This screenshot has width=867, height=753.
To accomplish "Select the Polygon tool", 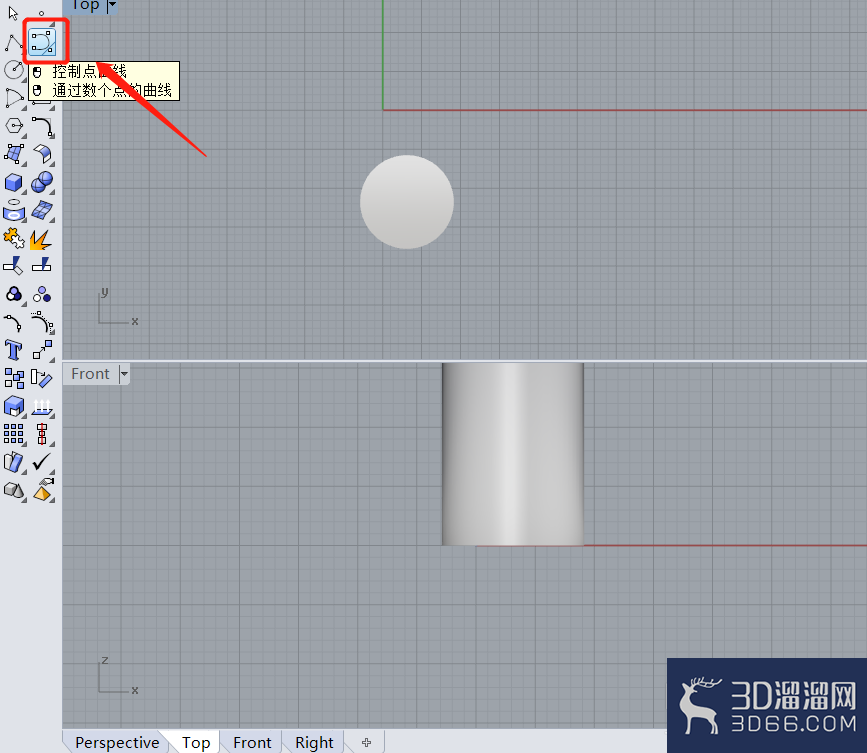I will coord(13,126).
